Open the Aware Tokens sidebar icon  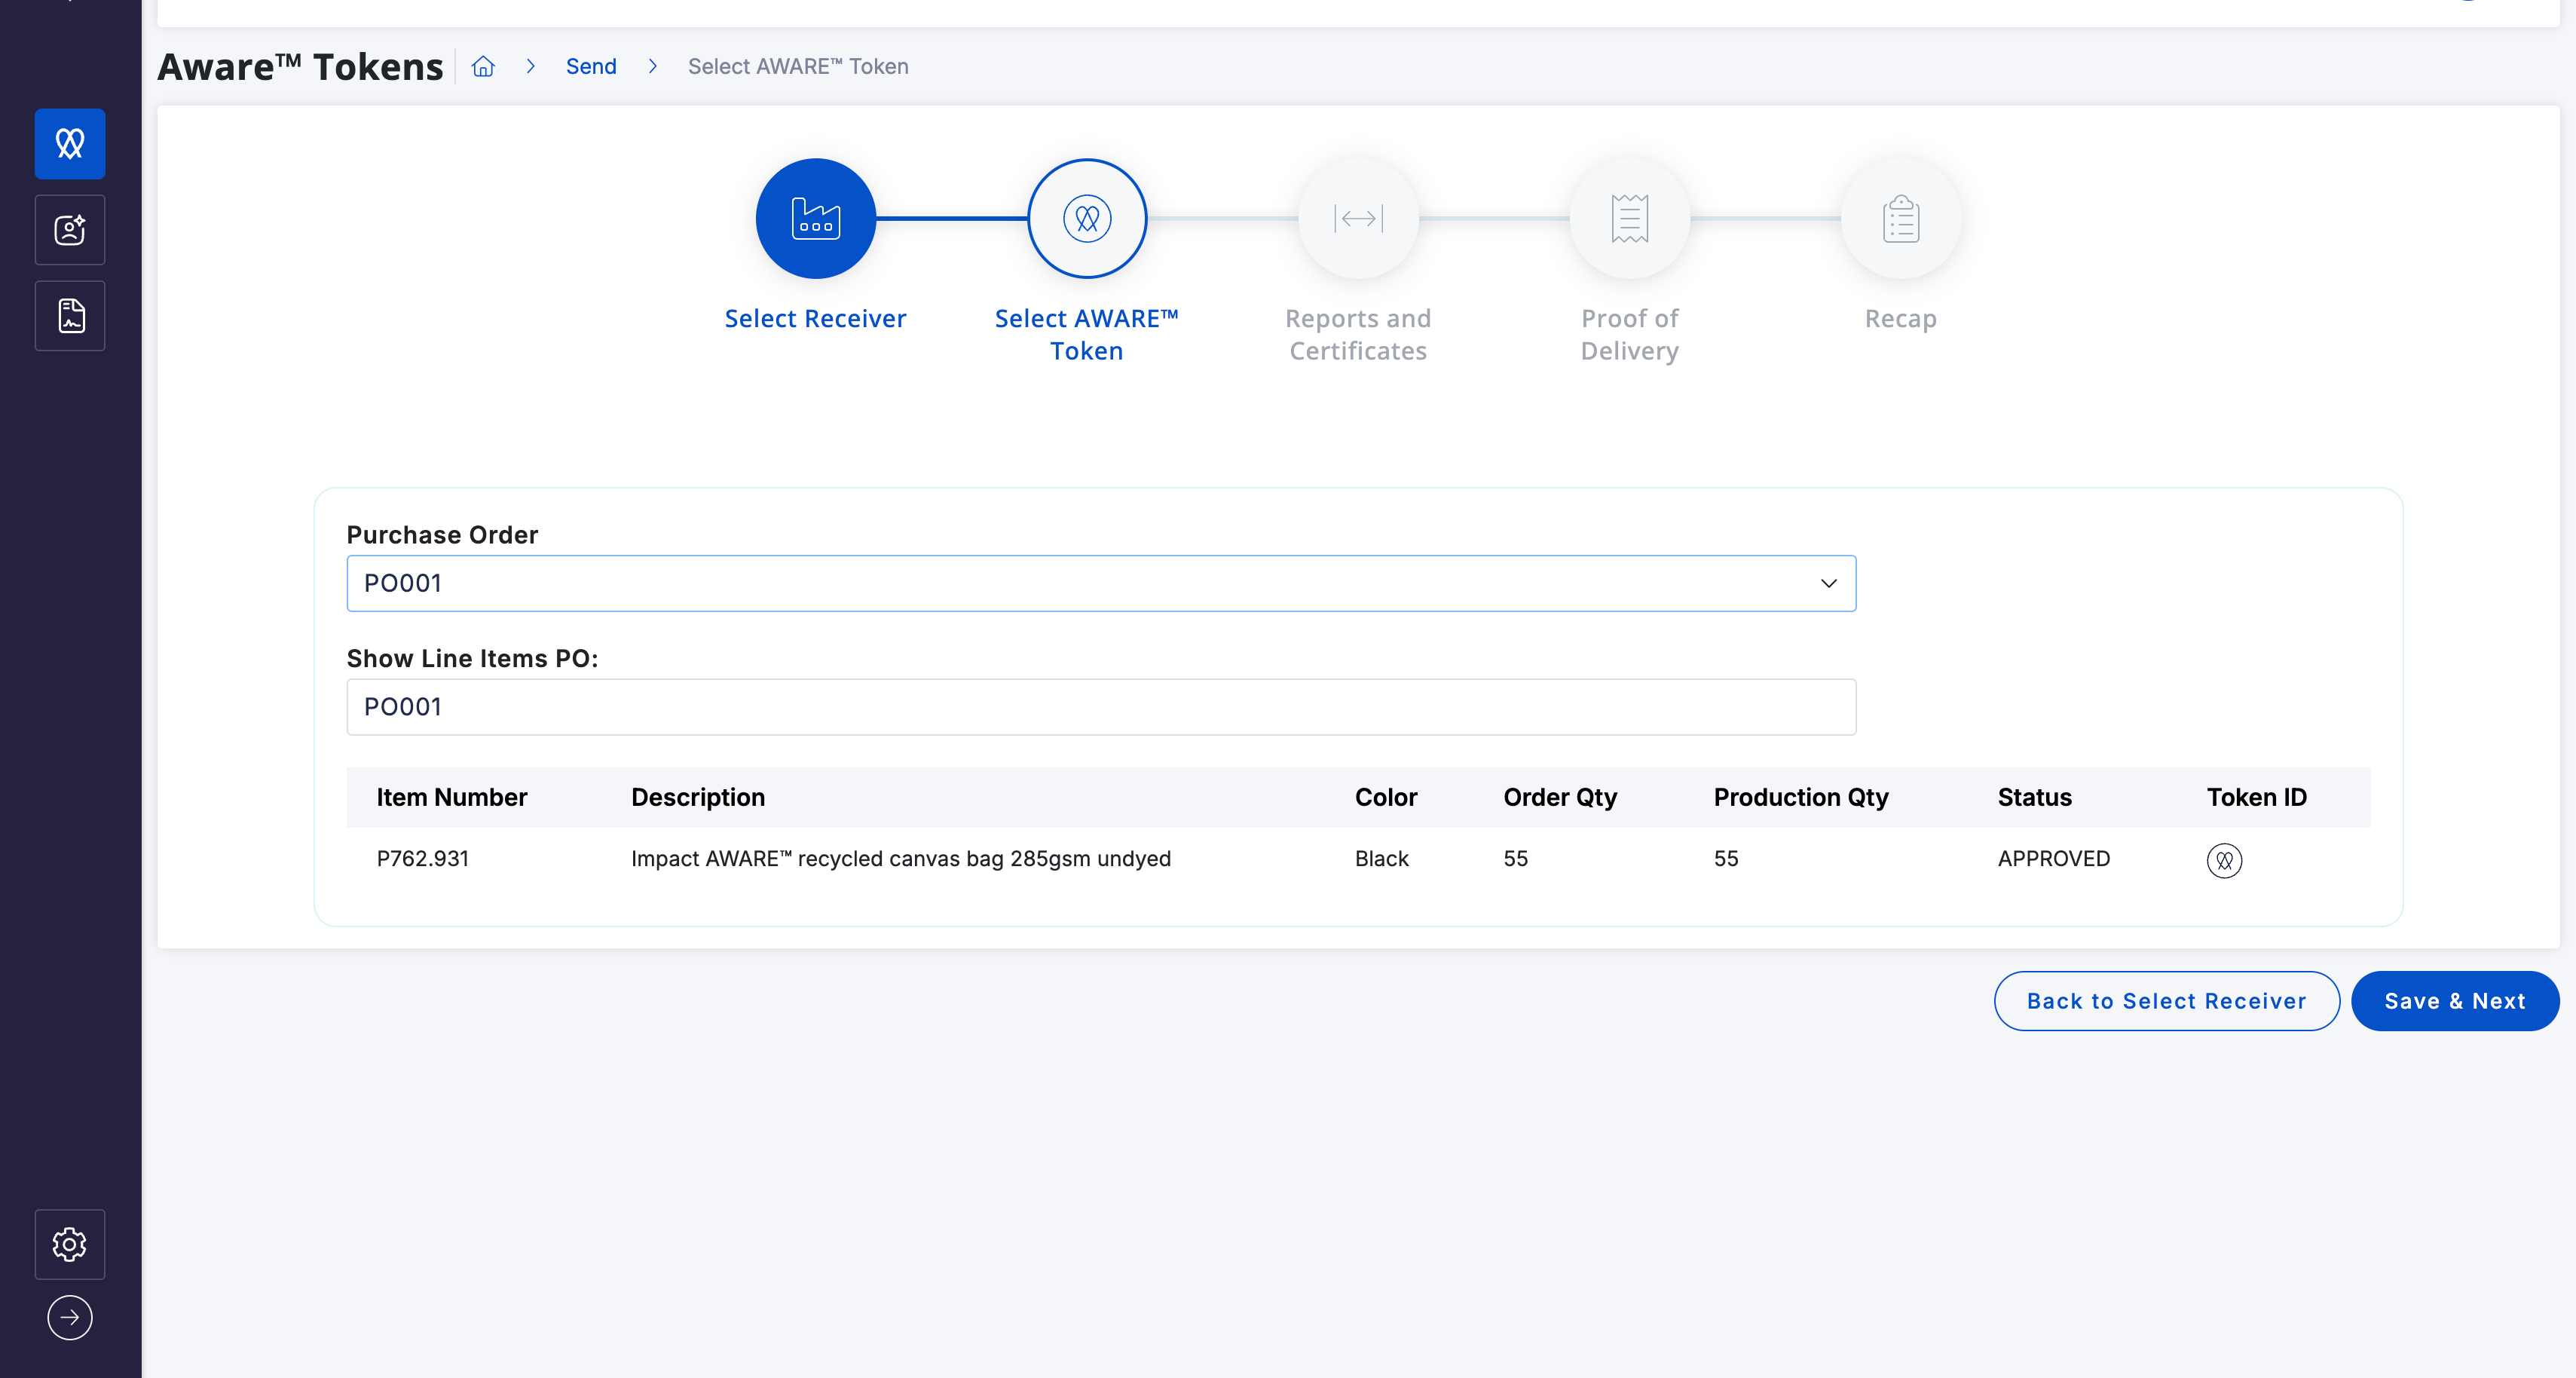coord(70,144)
